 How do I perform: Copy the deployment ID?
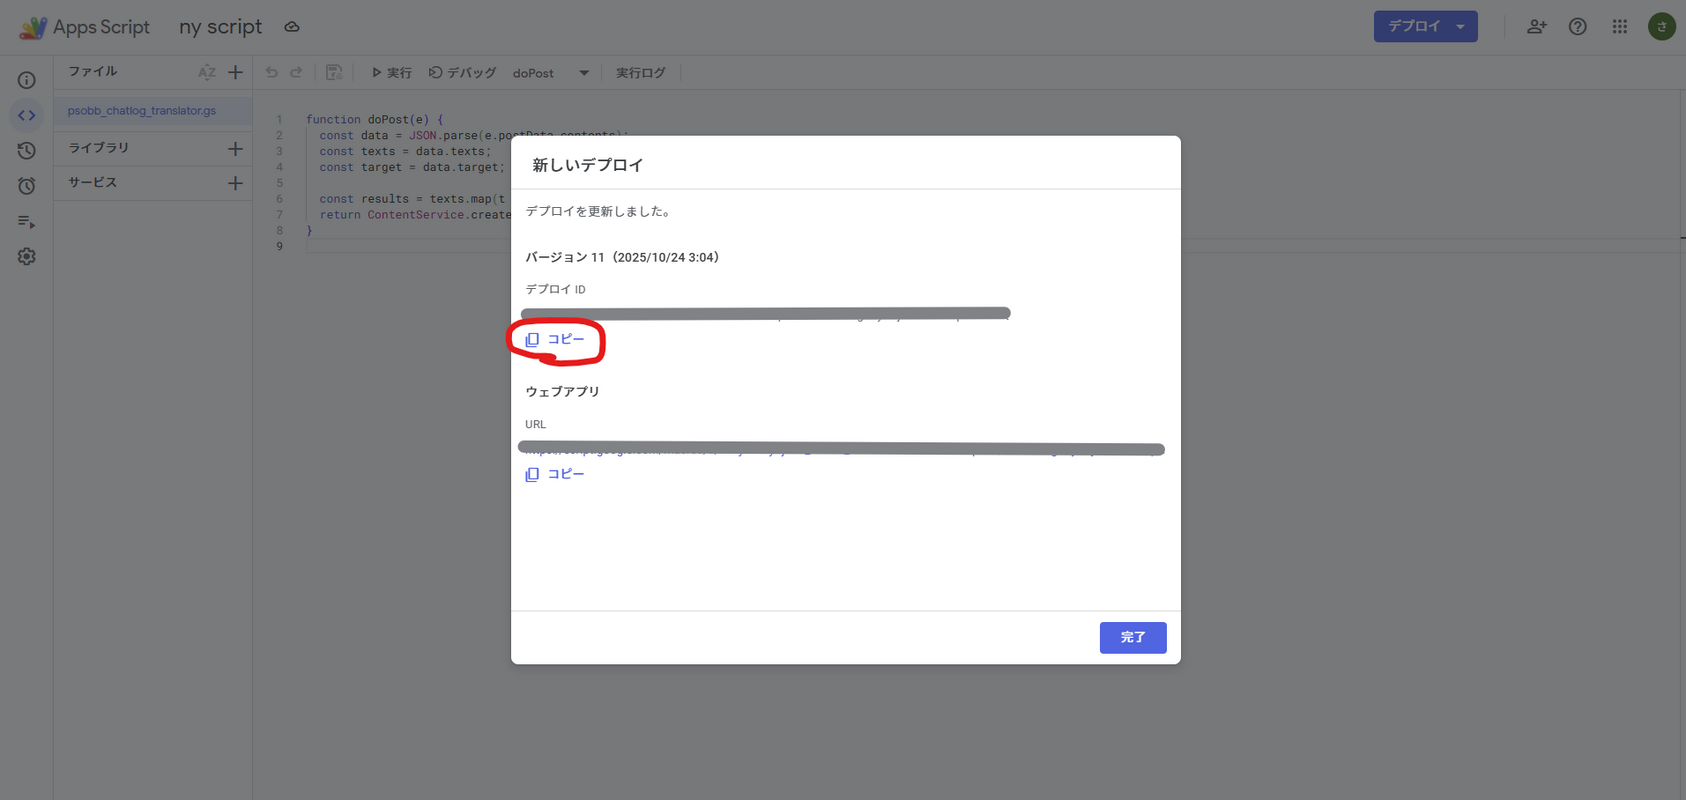click(555, 340)
